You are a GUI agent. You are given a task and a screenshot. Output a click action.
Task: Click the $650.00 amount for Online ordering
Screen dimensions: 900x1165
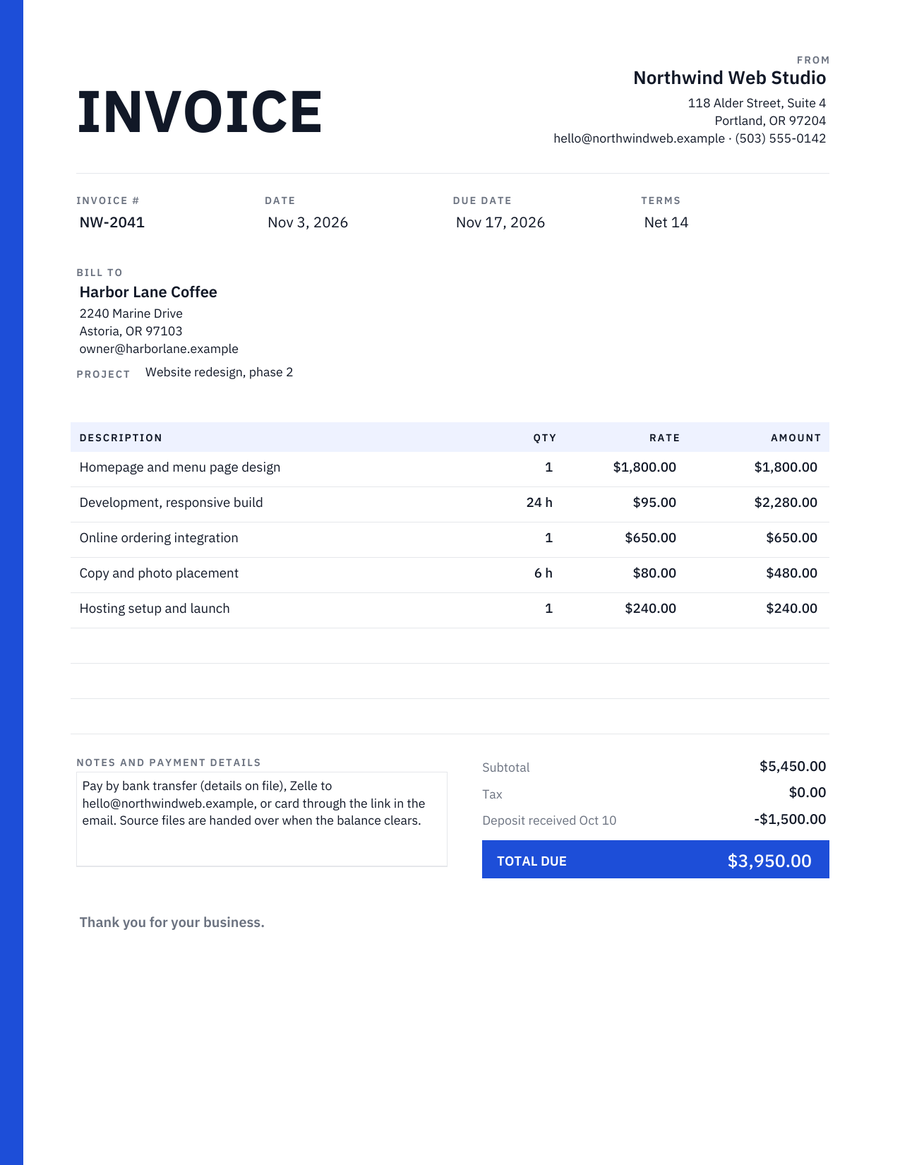coord(791,538)
